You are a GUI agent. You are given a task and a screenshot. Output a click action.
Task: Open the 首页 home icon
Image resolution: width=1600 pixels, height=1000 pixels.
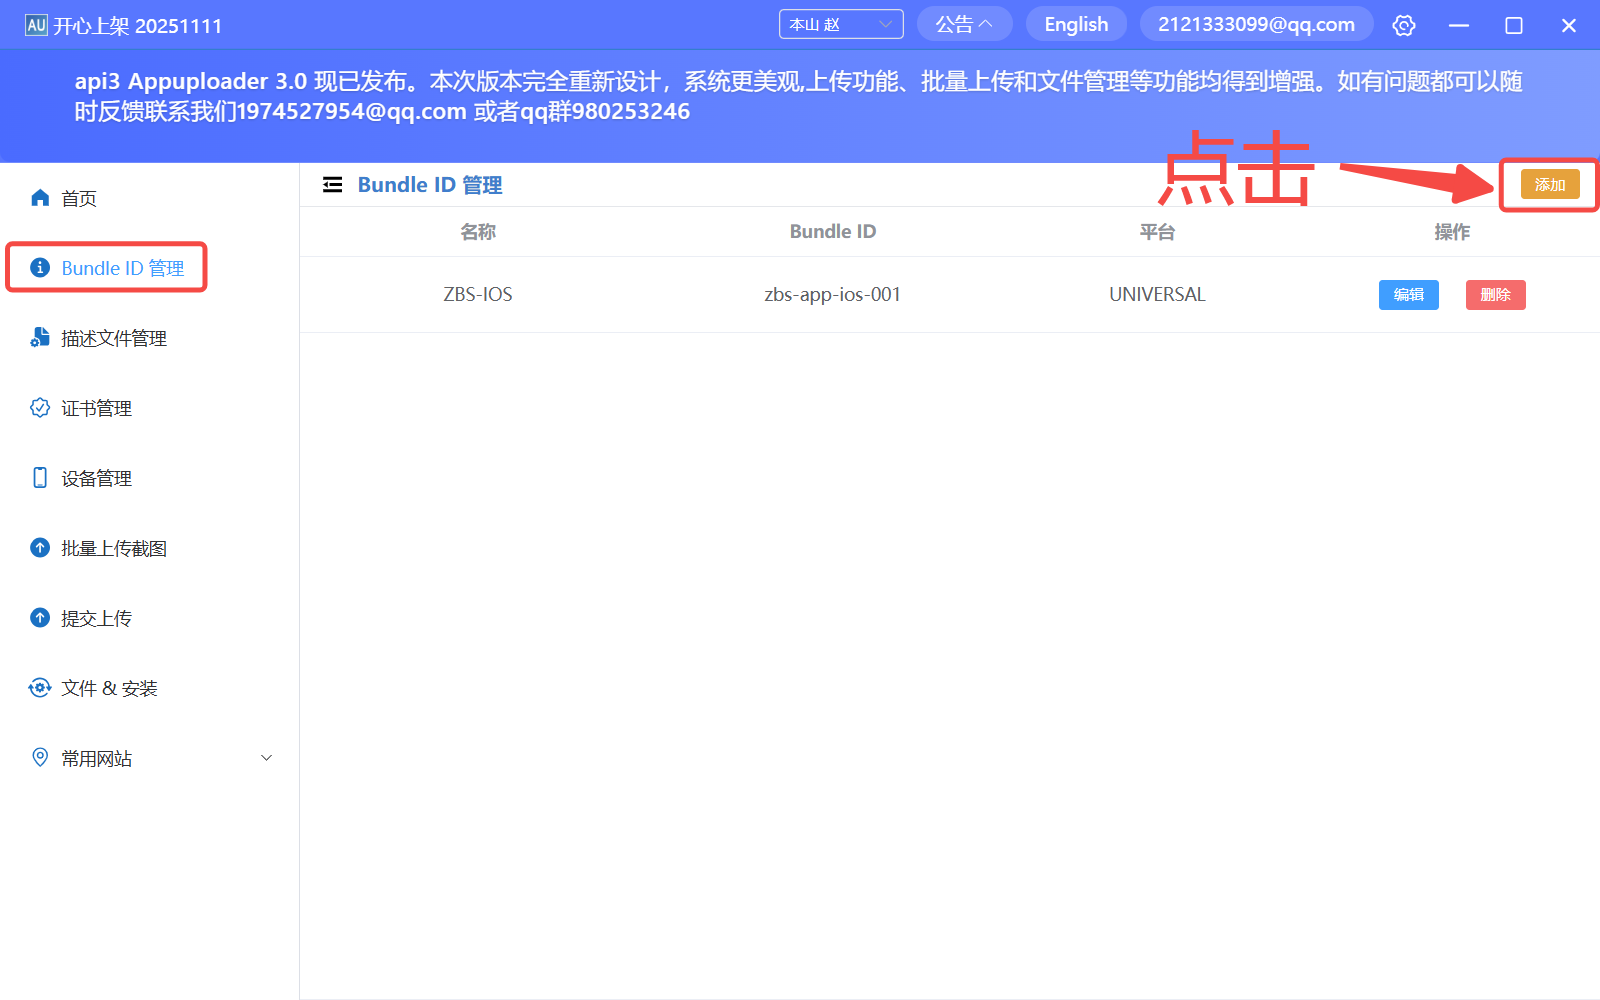tap(40, 197)
